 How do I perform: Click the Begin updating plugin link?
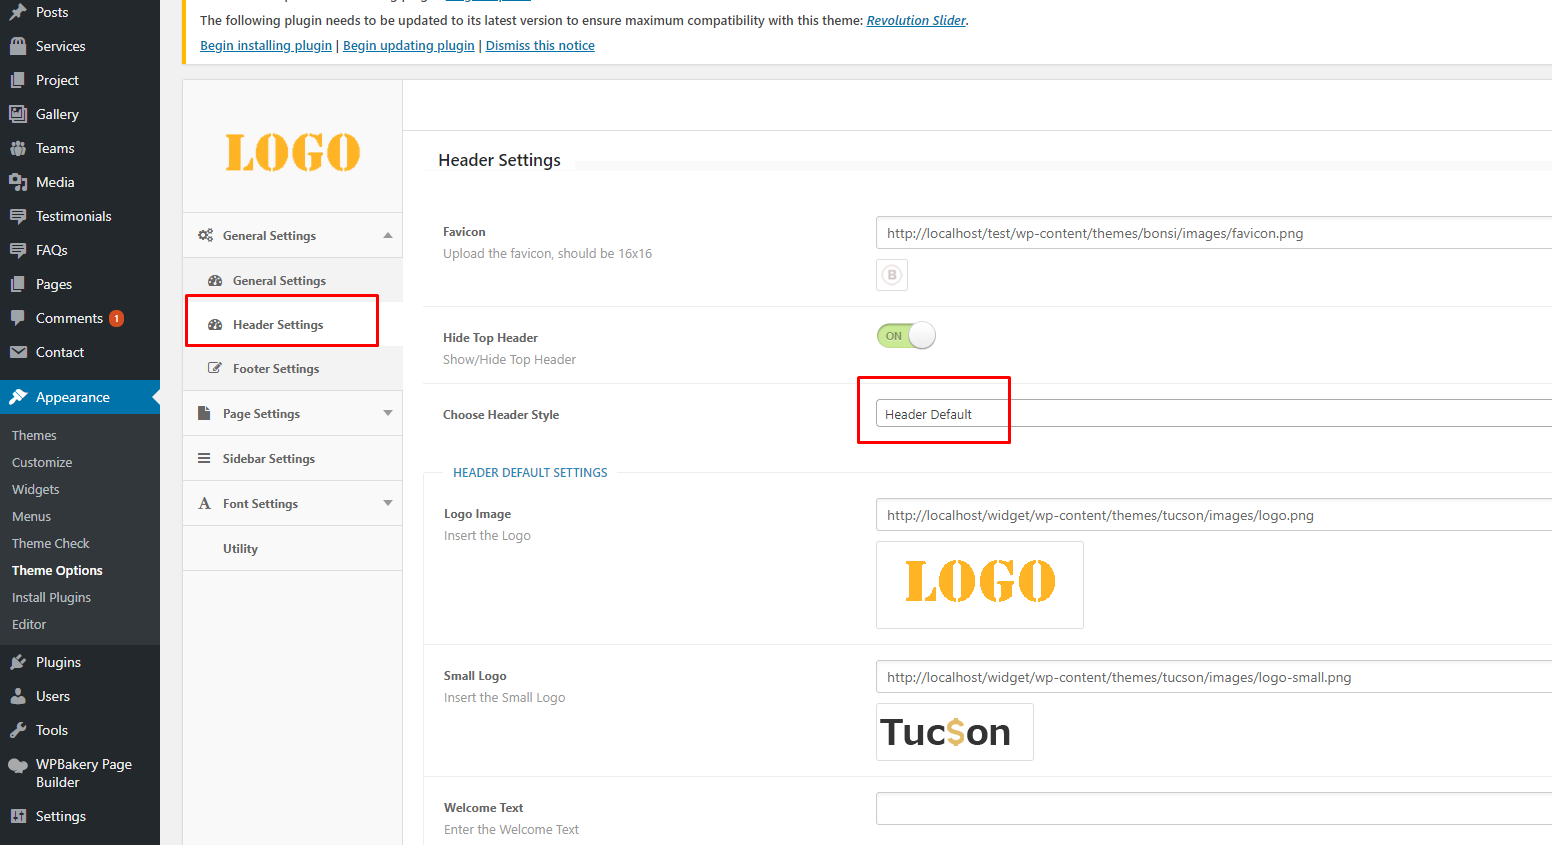point(408,46)
